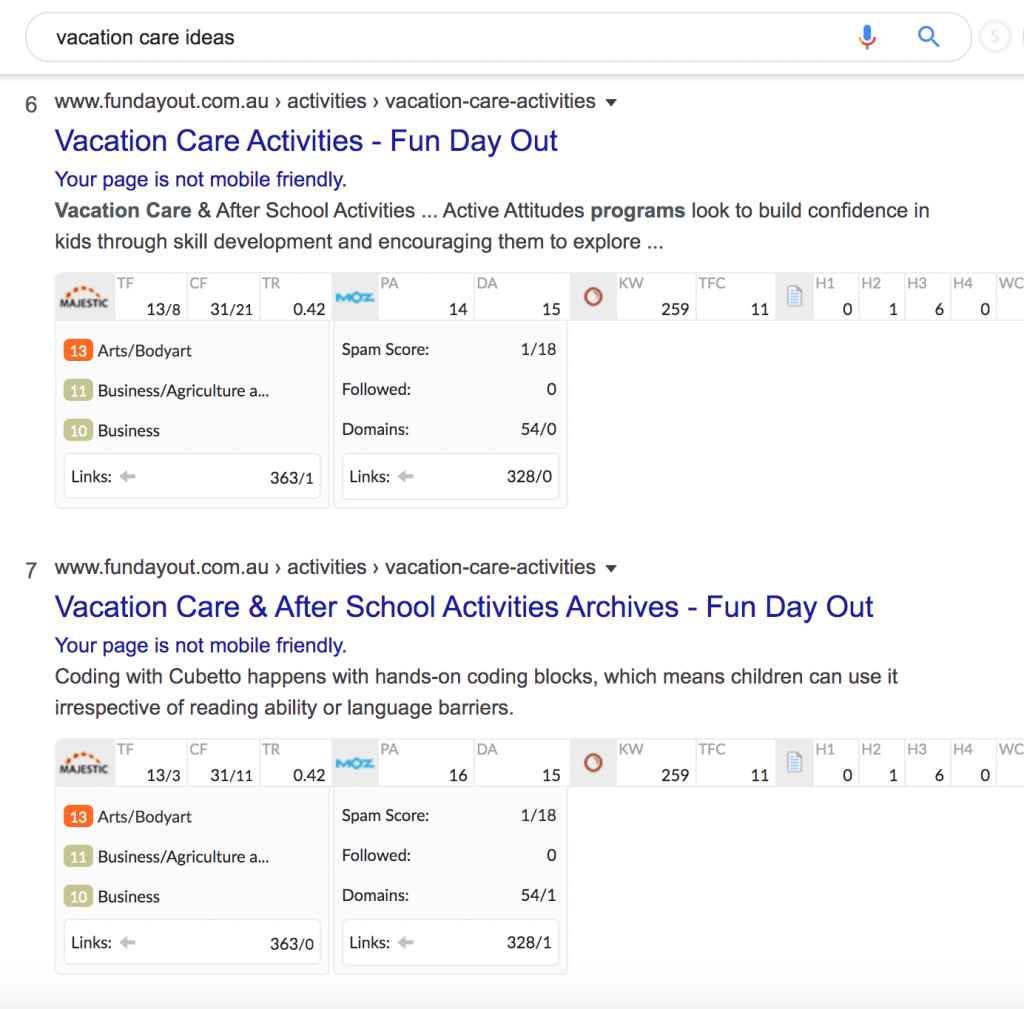This screenshot has width=1024, height=1009.
Task: Click the Majestic Links box reading 363/0
Action: (192, 942)
